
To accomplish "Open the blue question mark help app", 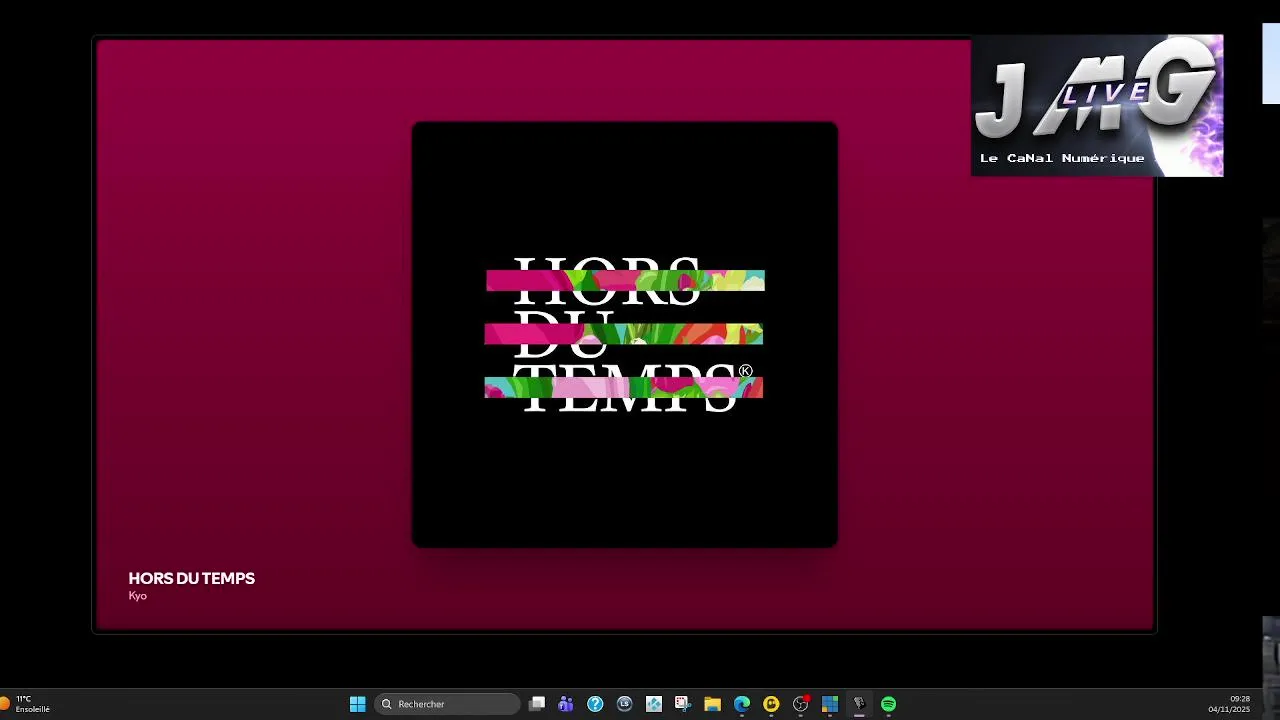I will (595, 704).
